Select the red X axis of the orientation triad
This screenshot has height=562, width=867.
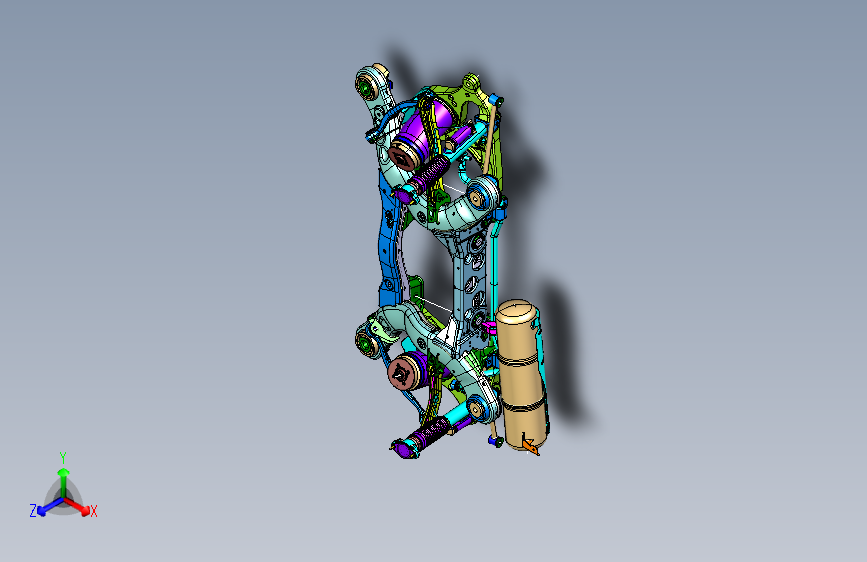pos(77,506)
